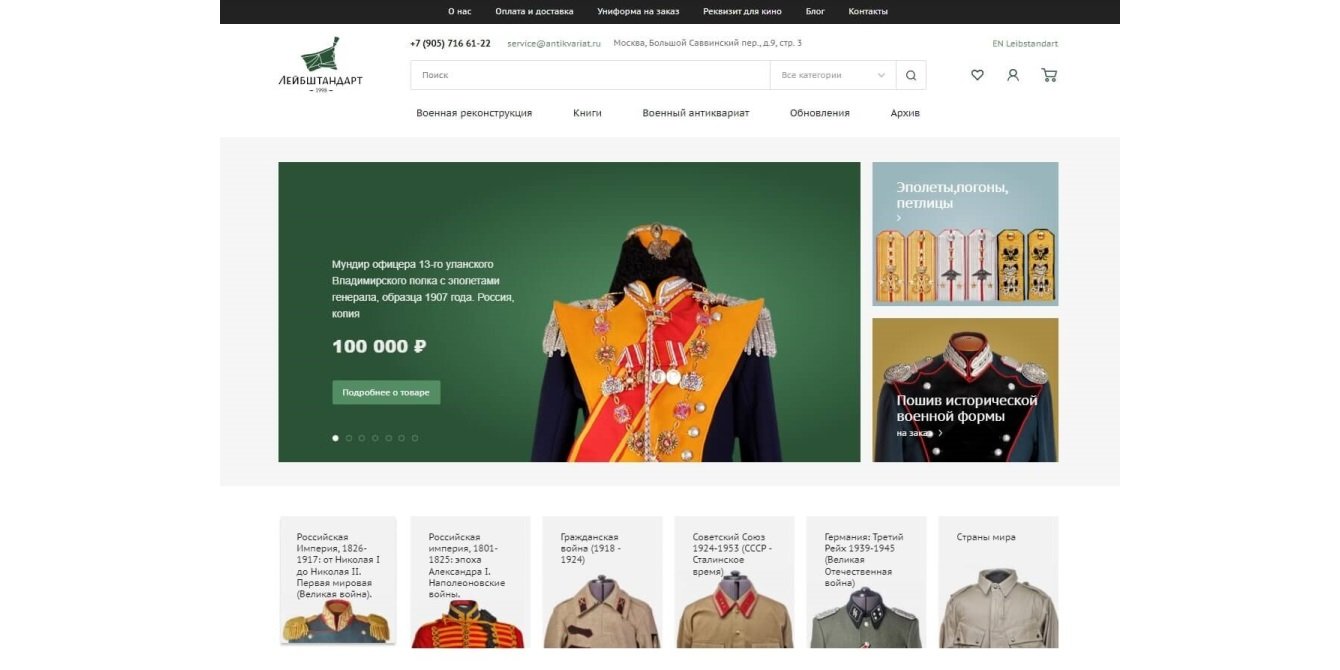
Task: Click the arrow next to 'на заказ'
Action: pyautogui.click(x=940, y=433)
